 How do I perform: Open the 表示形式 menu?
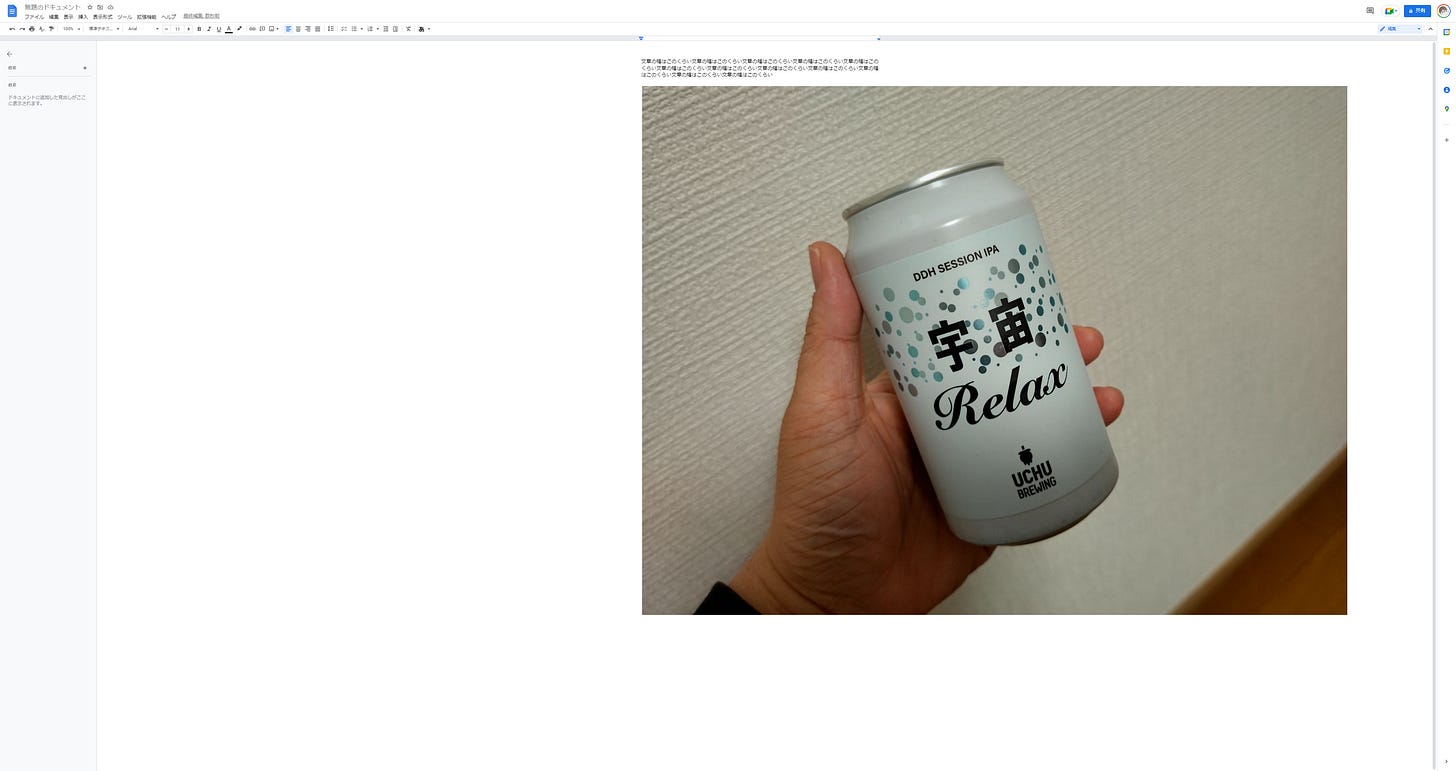click(x=103, y=17)
